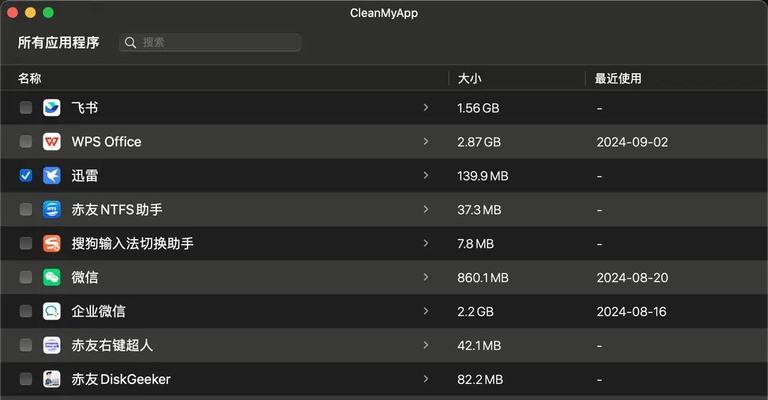The width and height of the screenshot is (768, 400).
Task: Enable the 企业微信 checkbox
Action: click(25, 311)
